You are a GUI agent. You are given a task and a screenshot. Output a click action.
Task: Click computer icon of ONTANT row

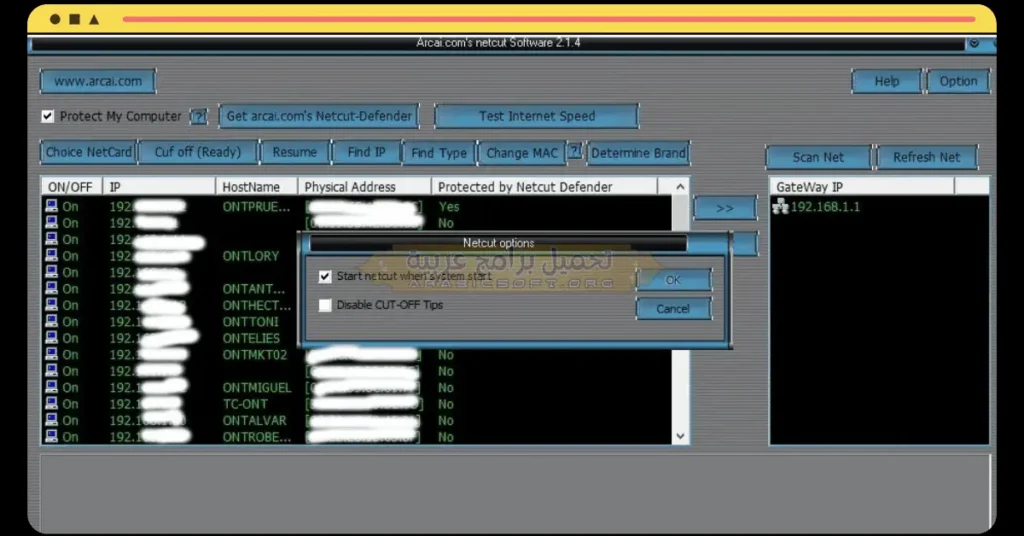point(52,289)
